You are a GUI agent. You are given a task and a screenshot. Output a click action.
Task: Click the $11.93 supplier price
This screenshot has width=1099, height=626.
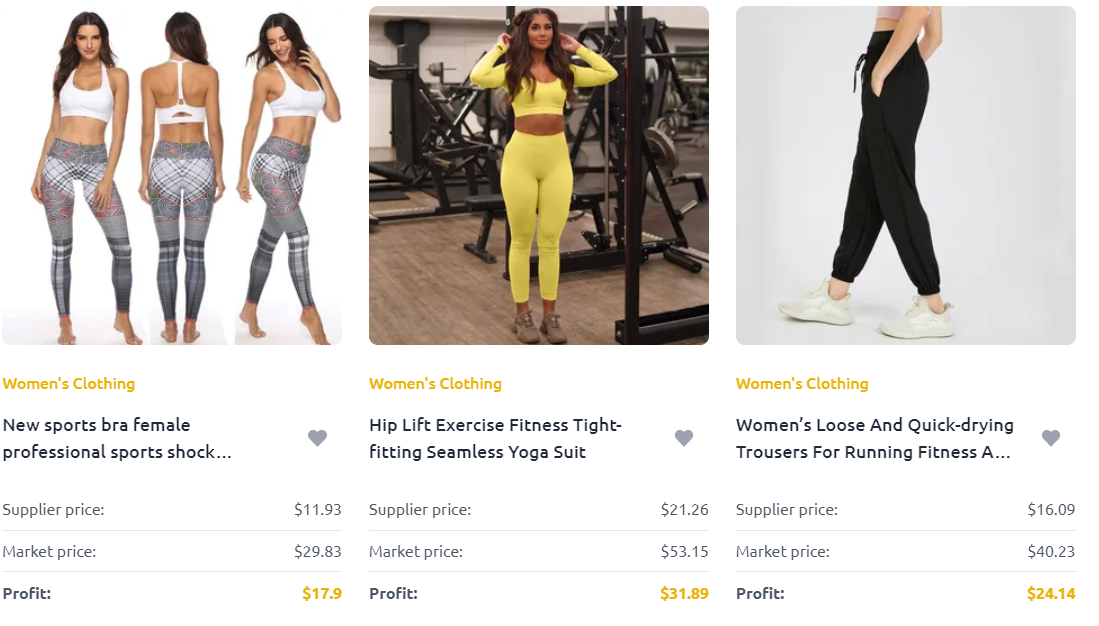(x=318, y=510)
